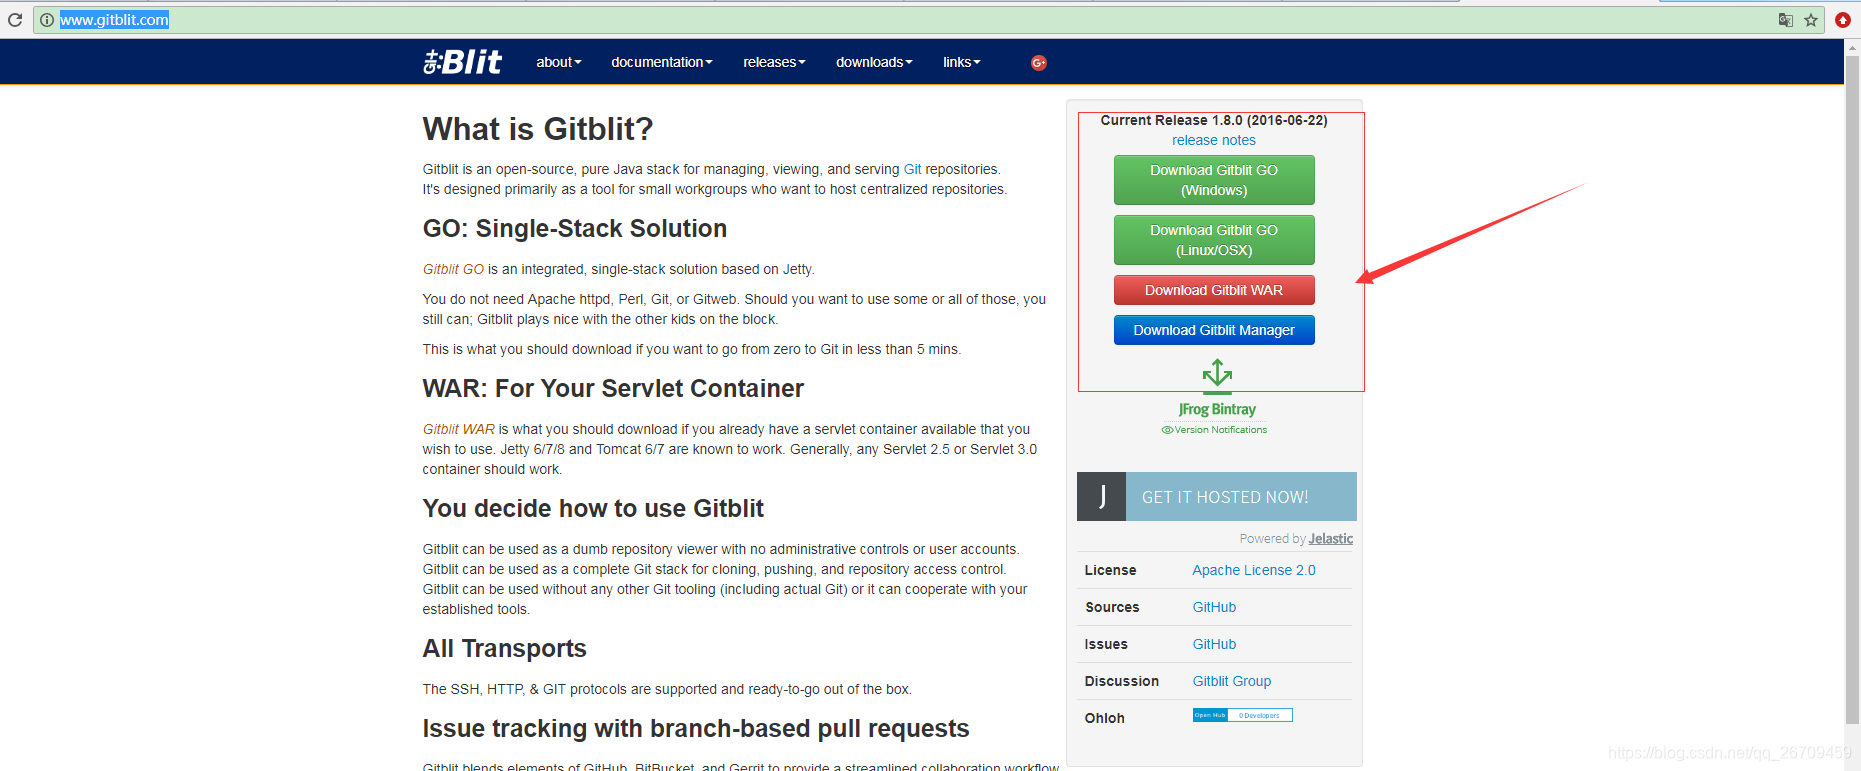This screenshot has width=1861, height=771.
Task: Click the blue Download Gitblit Manager button
Action: pos(1214,330)
